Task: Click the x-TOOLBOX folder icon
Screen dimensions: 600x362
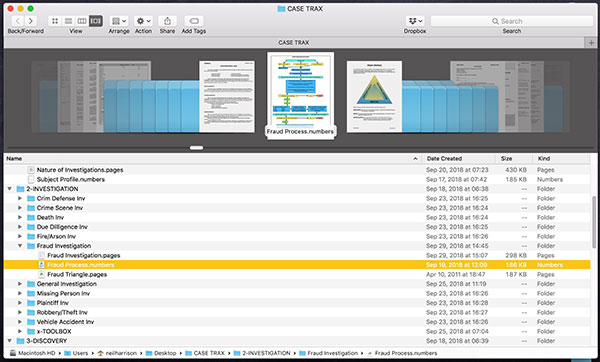Action: click(31, 331)
